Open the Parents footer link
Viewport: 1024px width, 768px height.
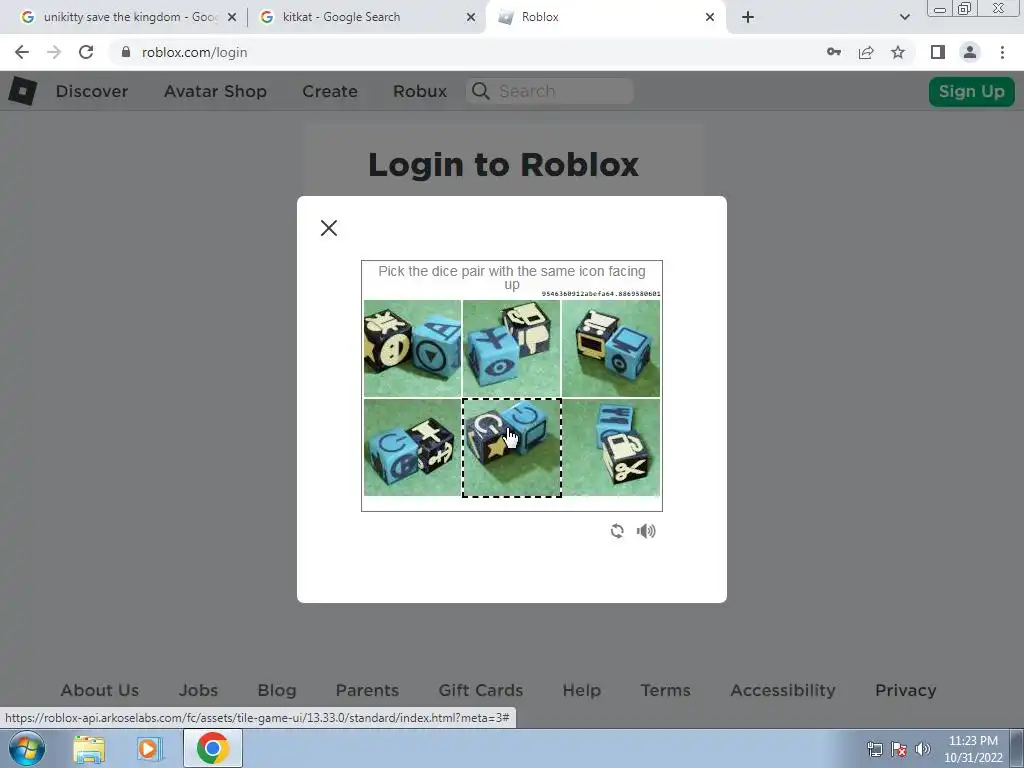367,690
